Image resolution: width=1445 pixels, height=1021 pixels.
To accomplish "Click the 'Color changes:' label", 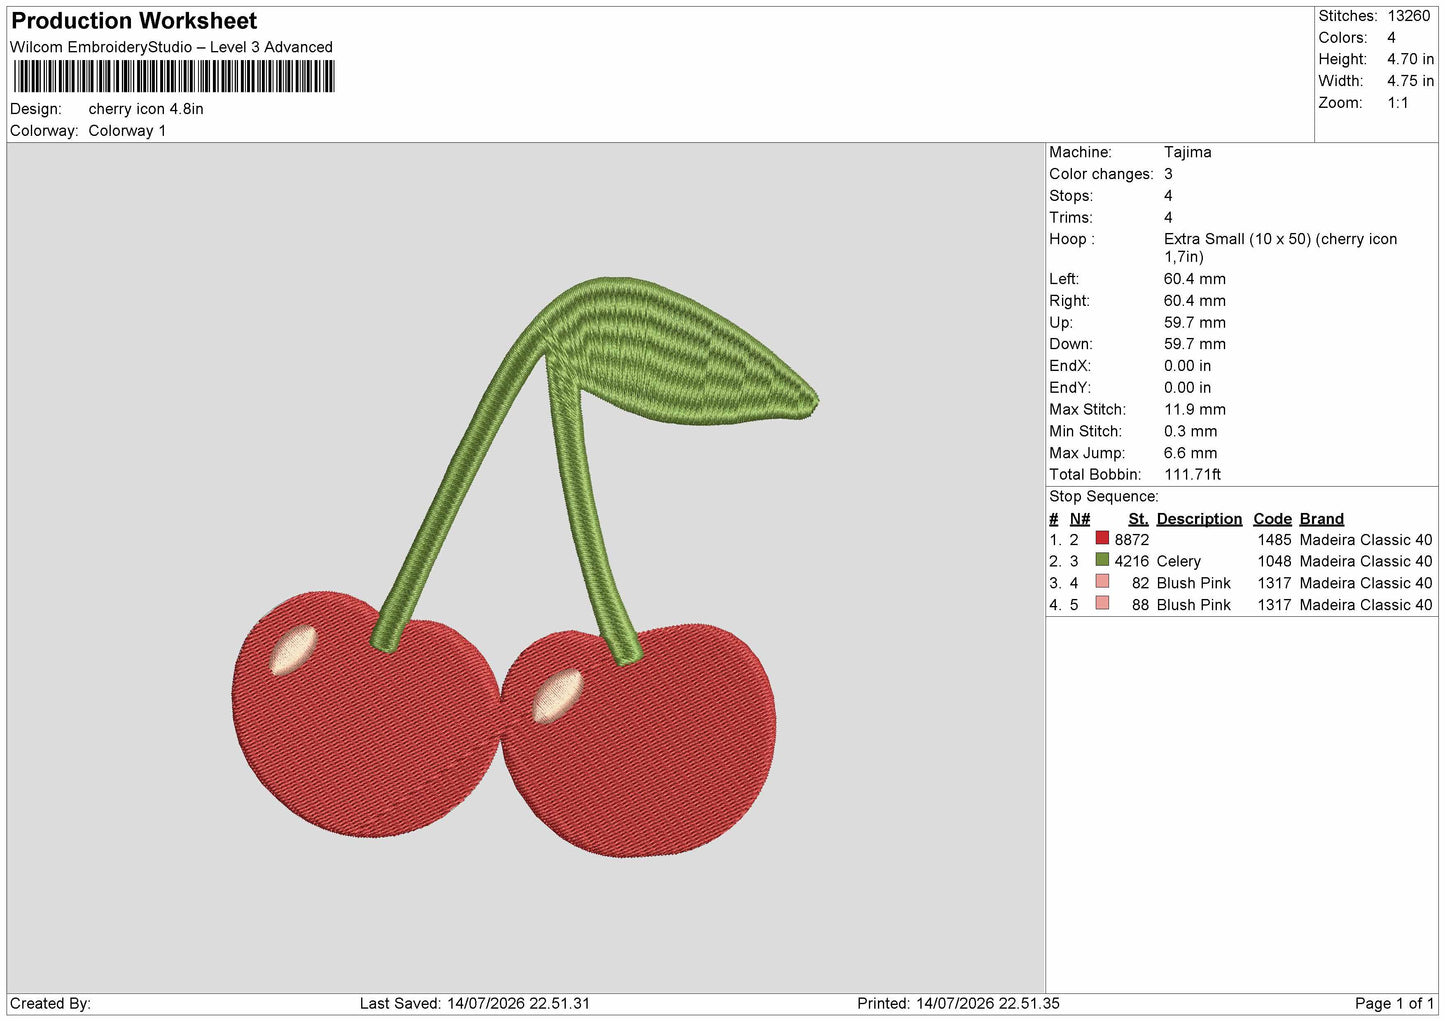I will click(1101, 174).
